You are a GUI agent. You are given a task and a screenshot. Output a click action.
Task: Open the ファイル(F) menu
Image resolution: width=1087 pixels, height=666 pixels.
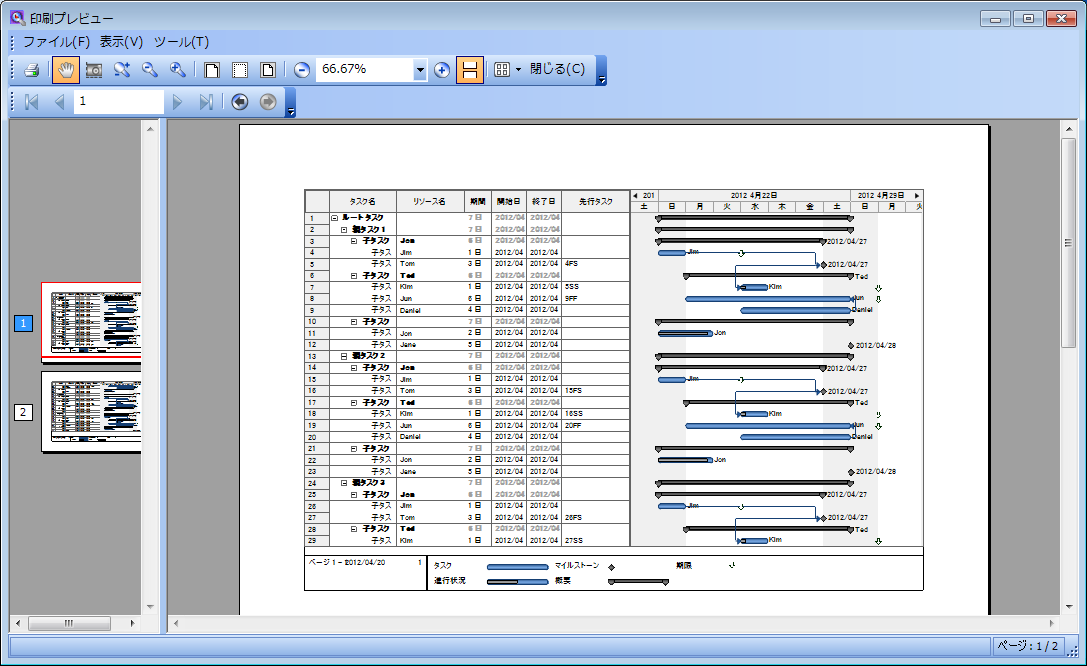click(x=56, y=42)
